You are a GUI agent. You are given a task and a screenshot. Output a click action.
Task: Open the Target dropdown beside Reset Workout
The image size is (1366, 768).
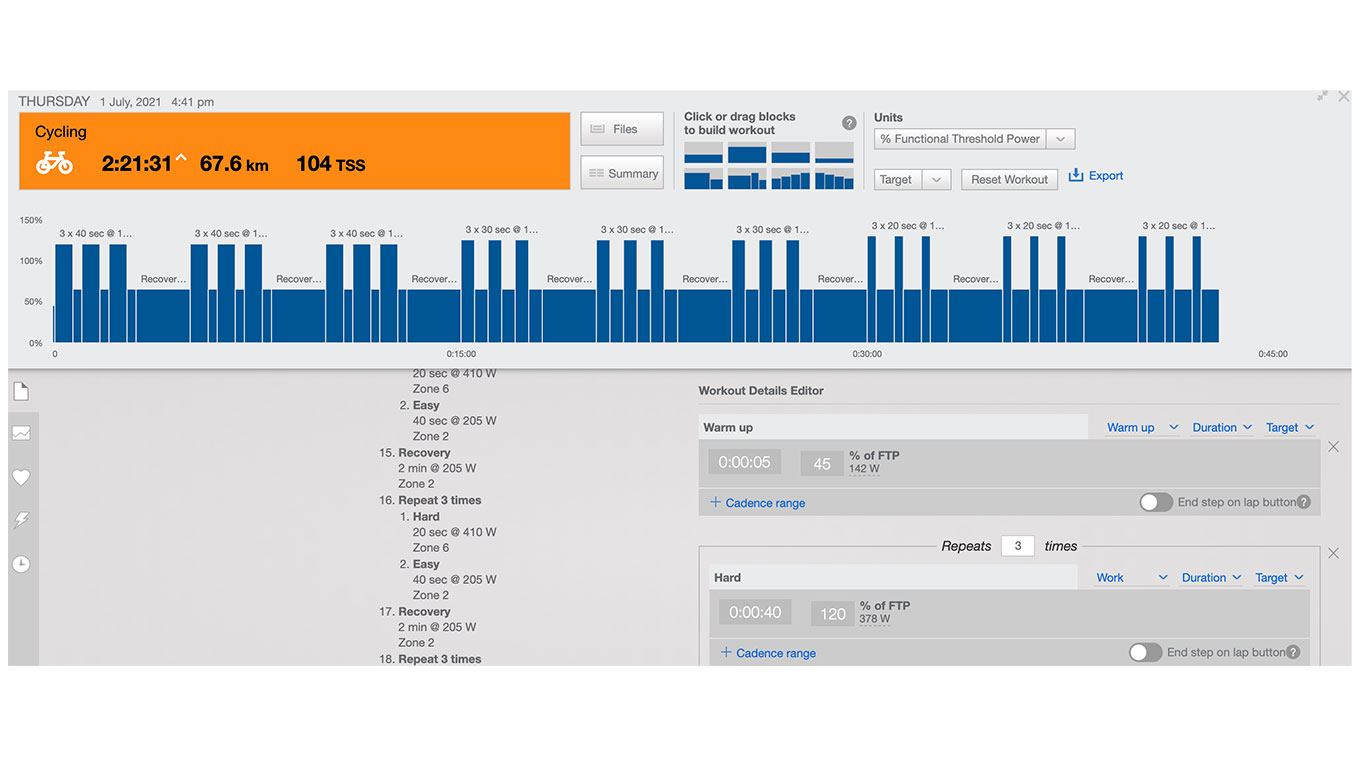click(x=911, y=179)
